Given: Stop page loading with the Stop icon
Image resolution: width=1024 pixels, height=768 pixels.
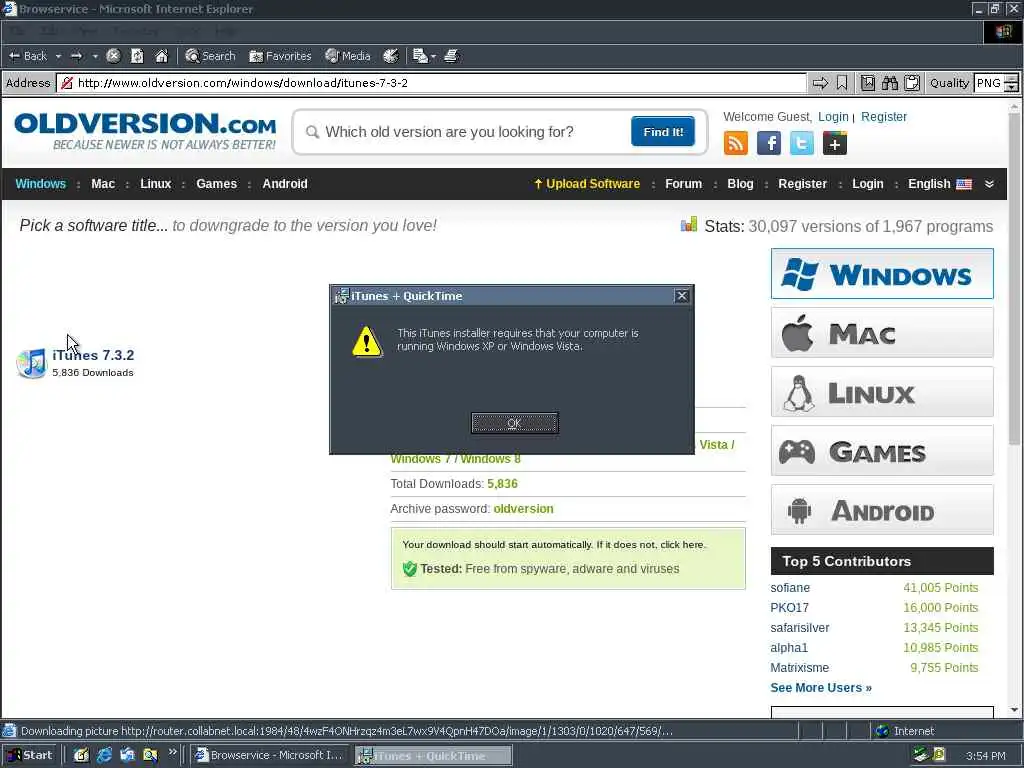Looking at the screenshot, I should [113, 56].
